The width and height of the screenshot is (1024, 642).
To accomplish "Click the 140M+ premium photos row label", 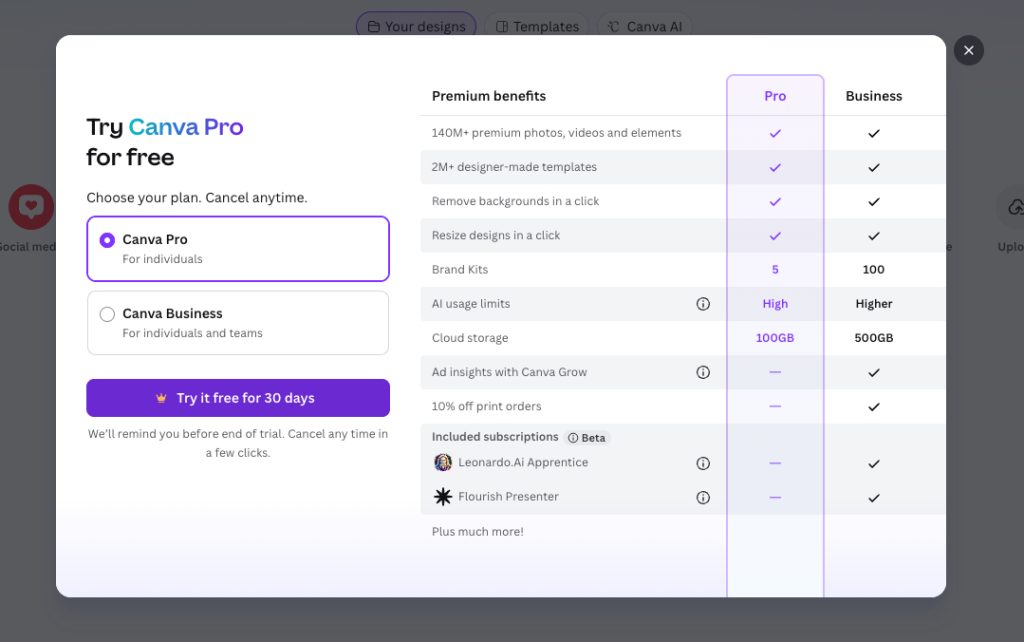I will 556,133.
